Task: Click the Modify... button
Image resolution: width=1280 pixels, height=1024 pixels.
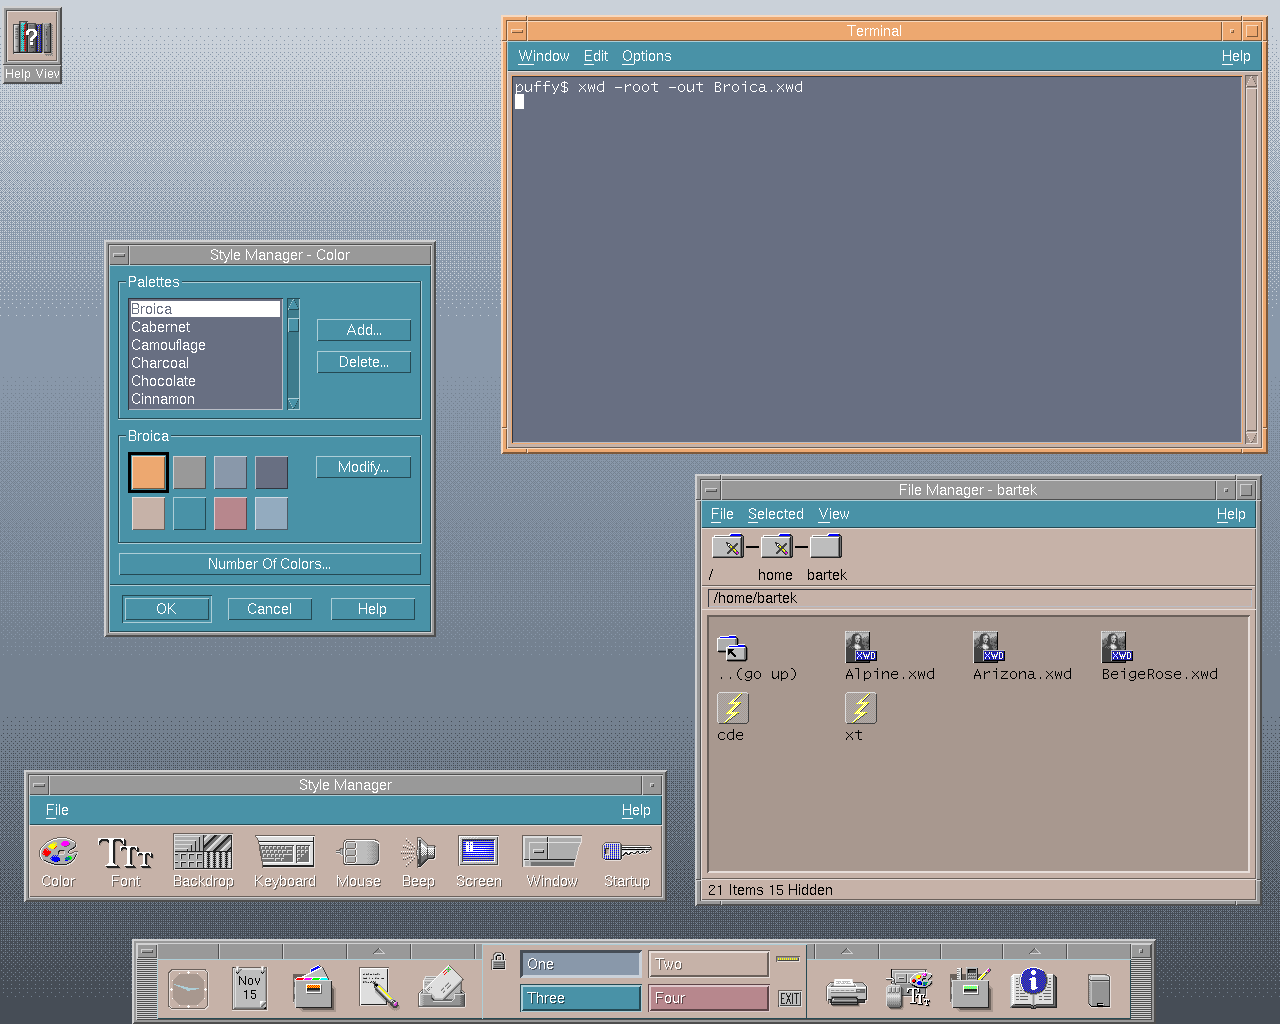Action: coord(363,467)
